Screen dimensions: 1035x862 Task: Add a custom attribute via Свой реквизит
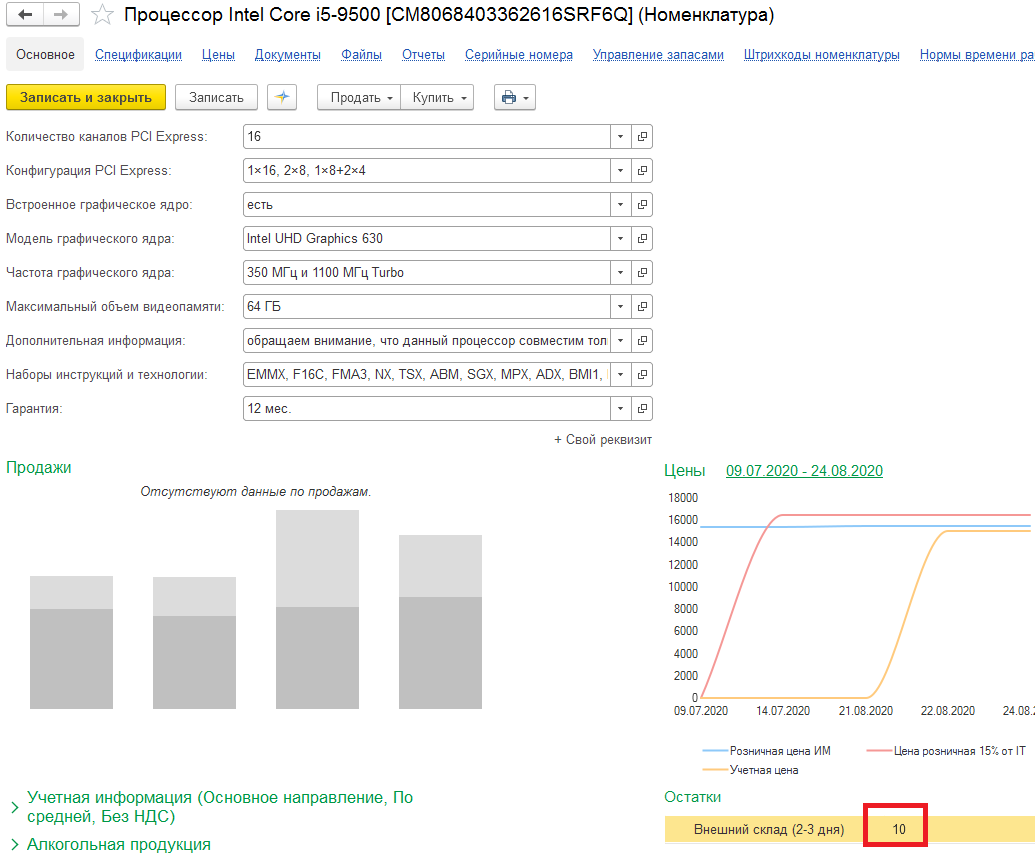coord(603,440)
